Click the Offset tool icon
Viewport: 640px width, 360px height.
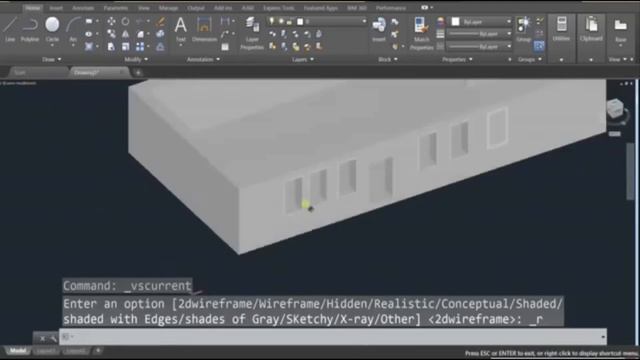click(x=160, y=47)
